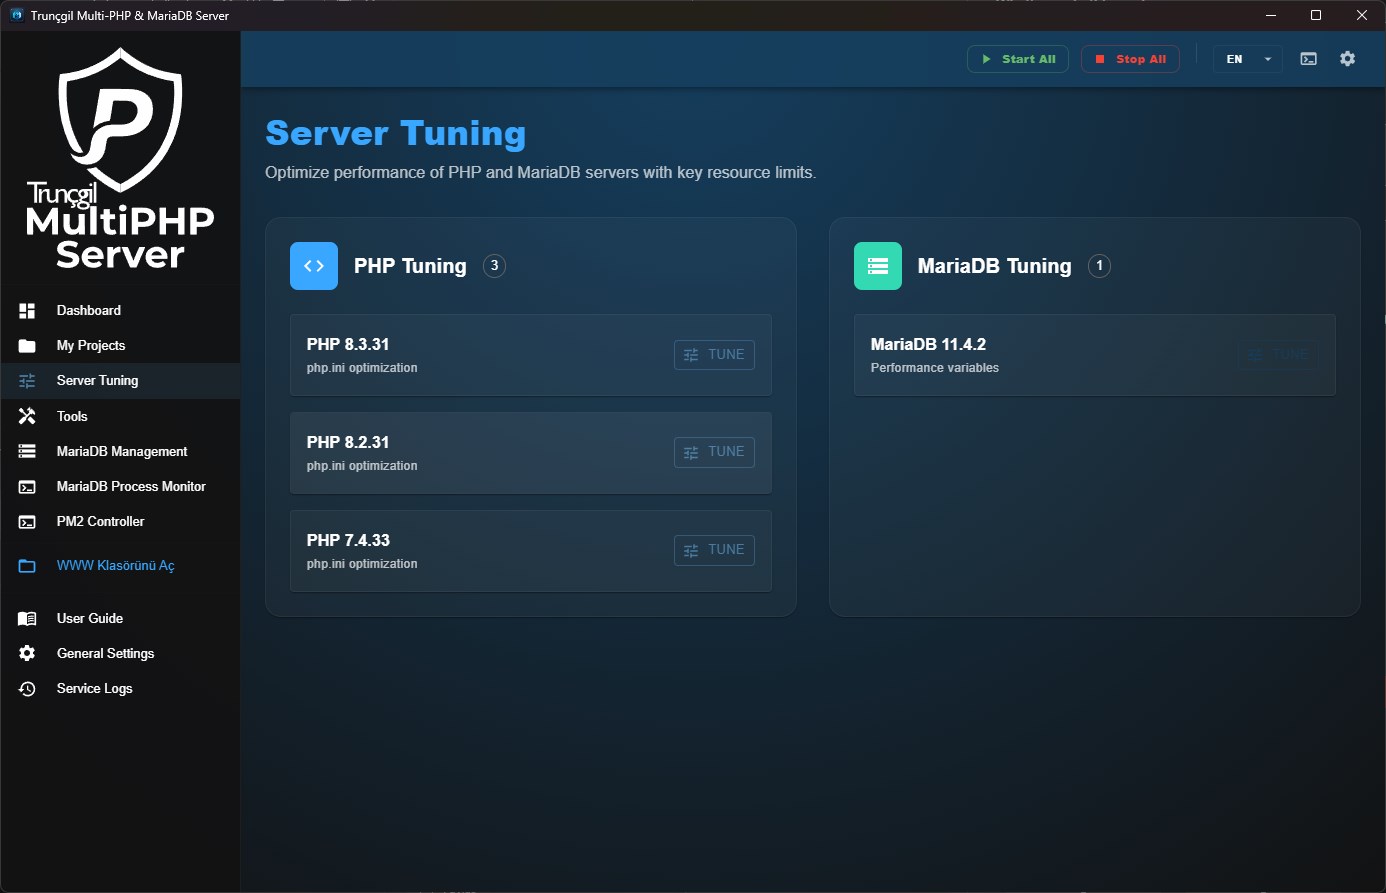1386x893 pixels.
Task: Open PM2 Controller page
Action: click(120, 522)
